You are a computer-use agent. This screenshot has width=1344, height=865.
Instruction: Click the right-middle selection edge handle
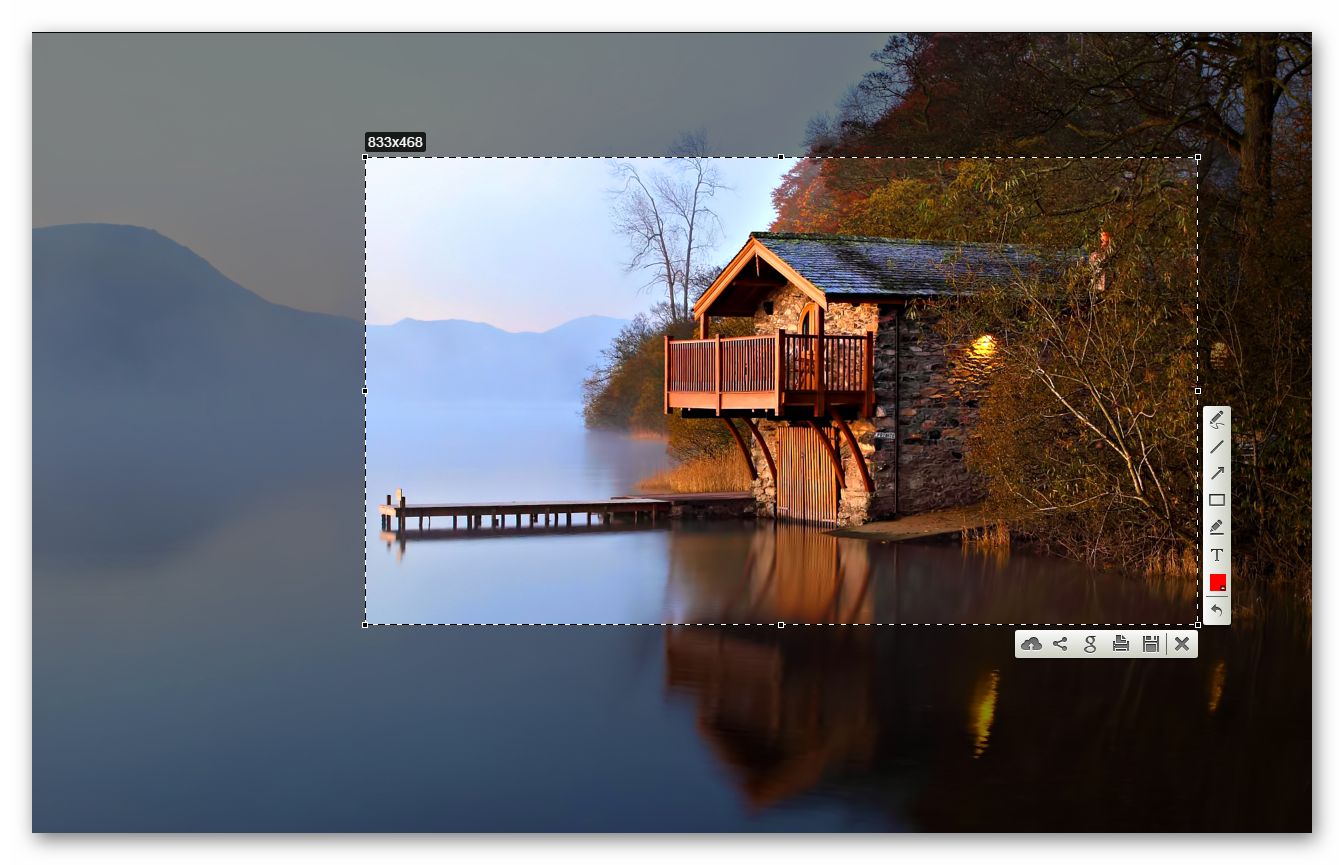click(1198, 391)
